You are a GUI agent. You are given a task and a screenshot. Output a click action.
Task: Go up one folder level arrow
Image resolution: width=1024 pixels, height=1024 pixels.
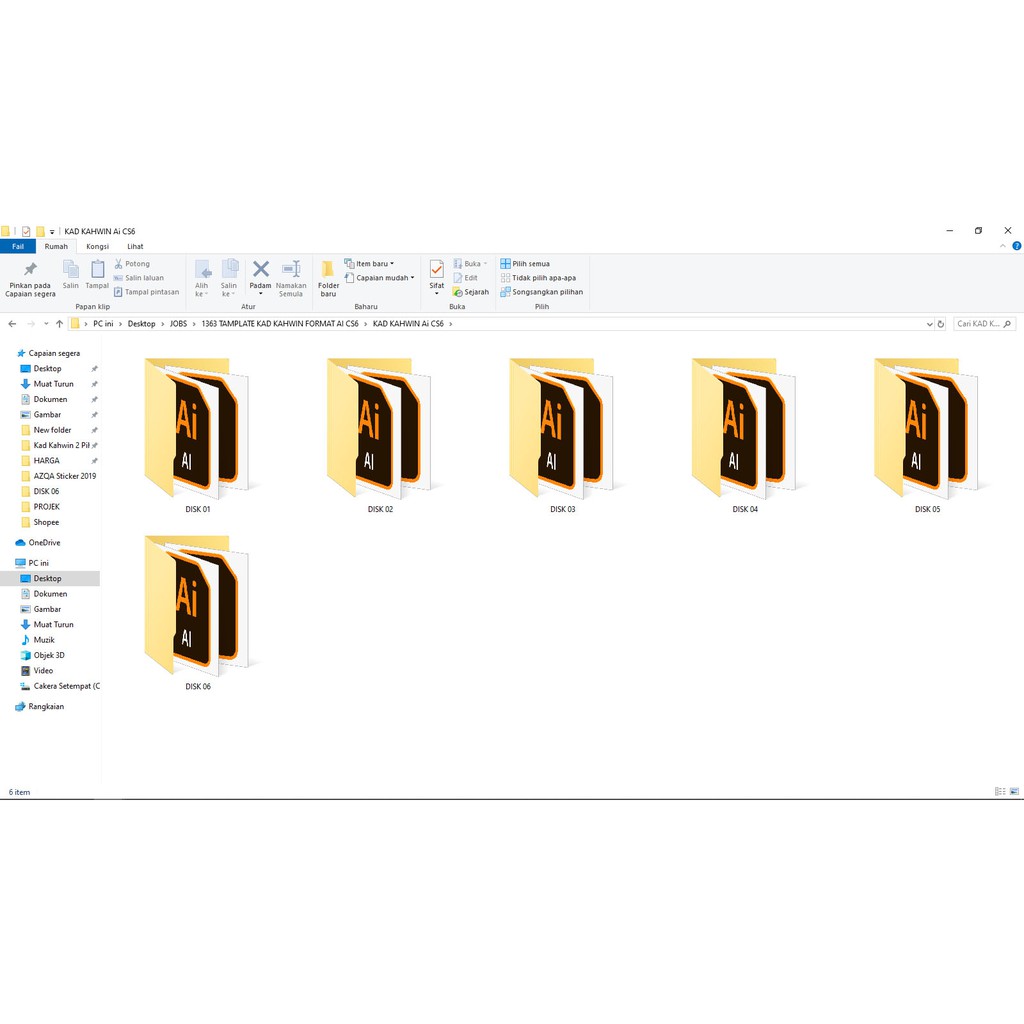(x=59, y=324)
